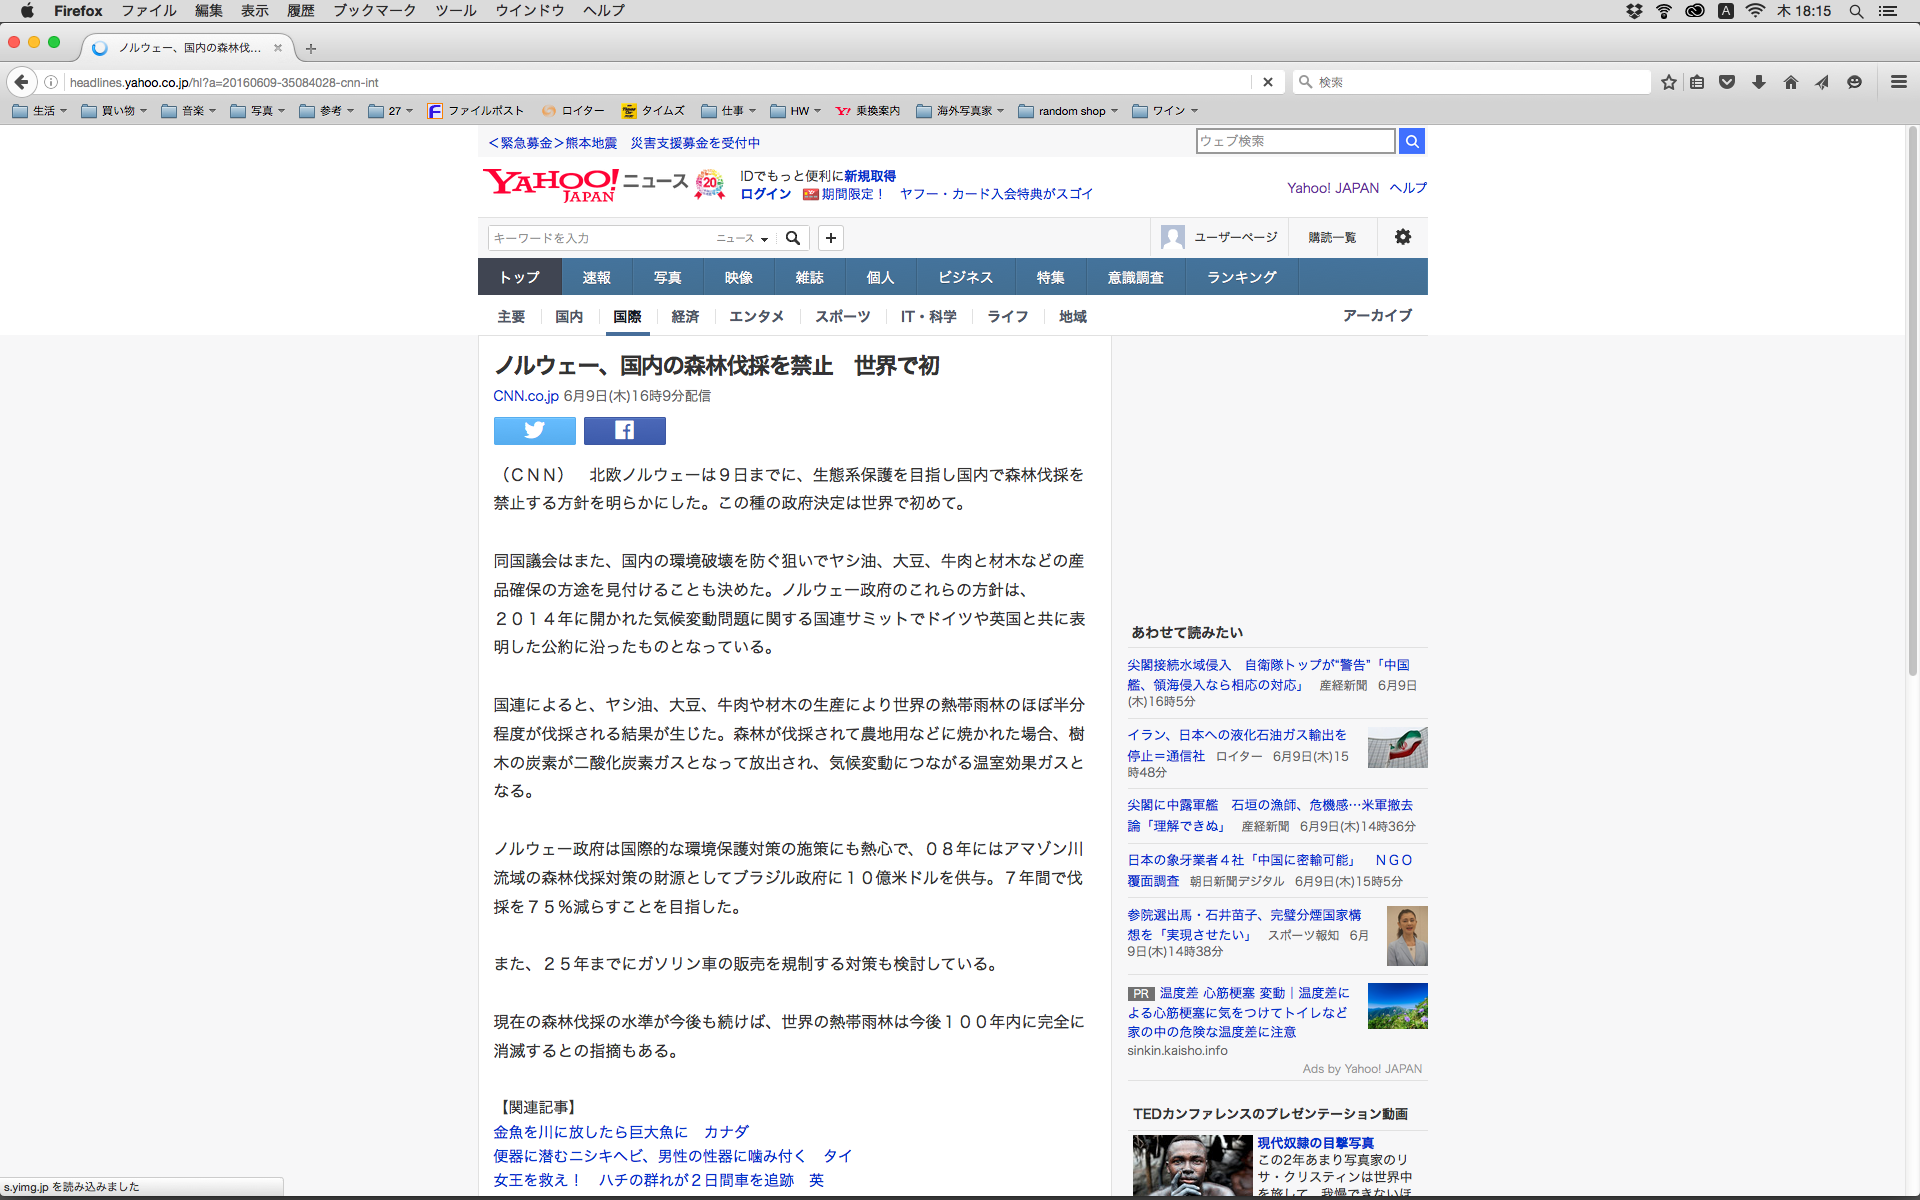1920x1200 pixels.
Task: Save page to Pocket icon
Action: 1726,82
